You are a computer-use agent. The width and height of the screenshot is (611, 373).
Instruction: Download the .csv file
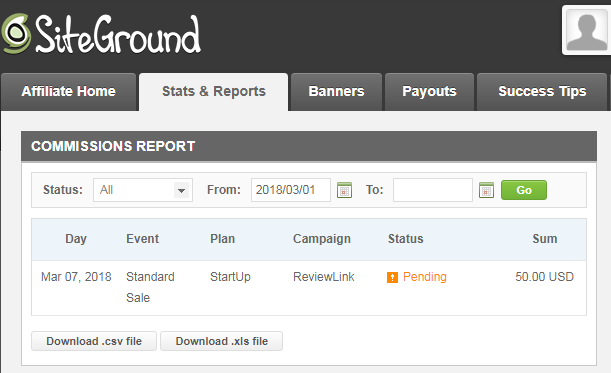[94, 341]
